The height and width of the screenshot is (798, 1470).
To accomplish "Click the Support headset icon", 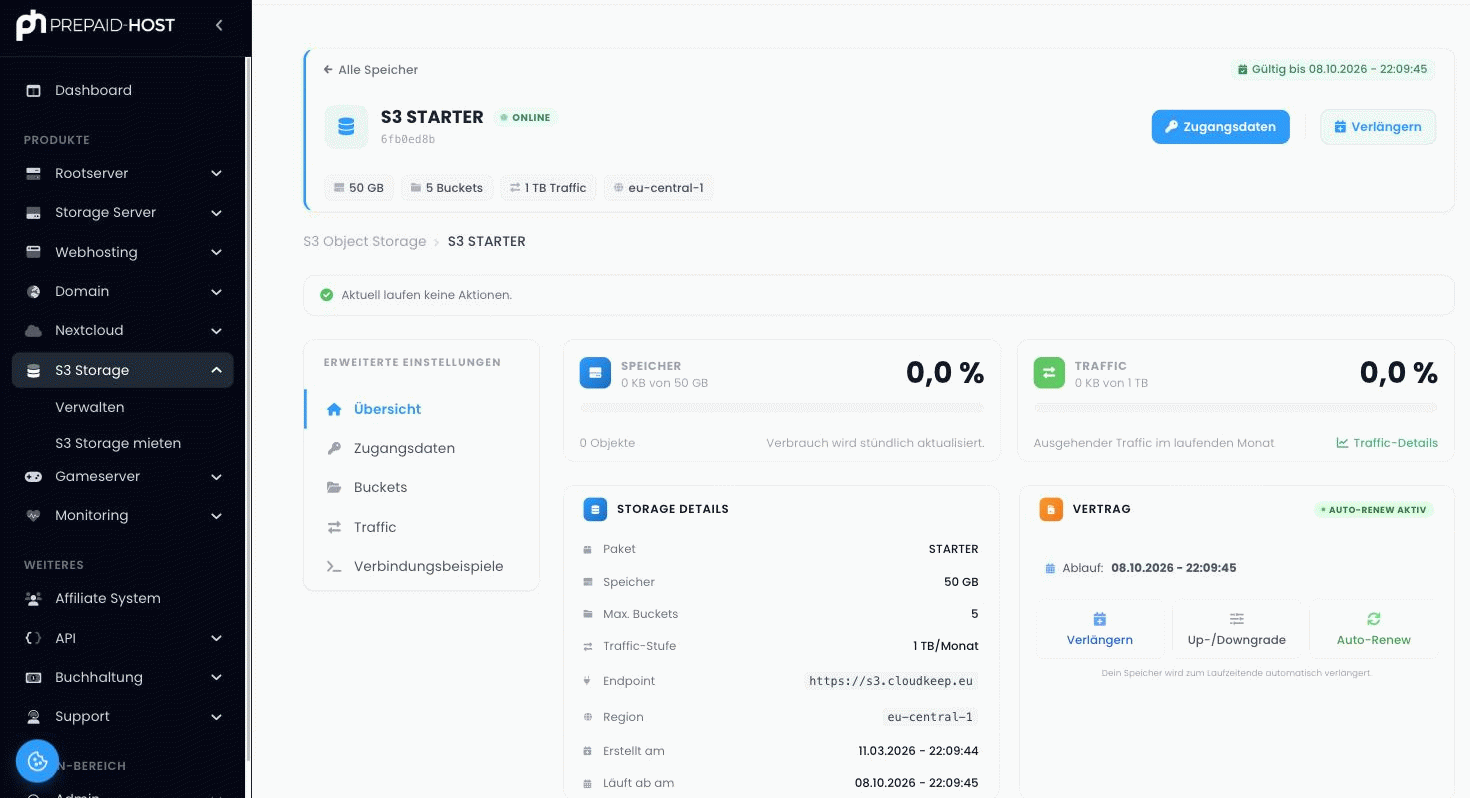I will (33, 716).
